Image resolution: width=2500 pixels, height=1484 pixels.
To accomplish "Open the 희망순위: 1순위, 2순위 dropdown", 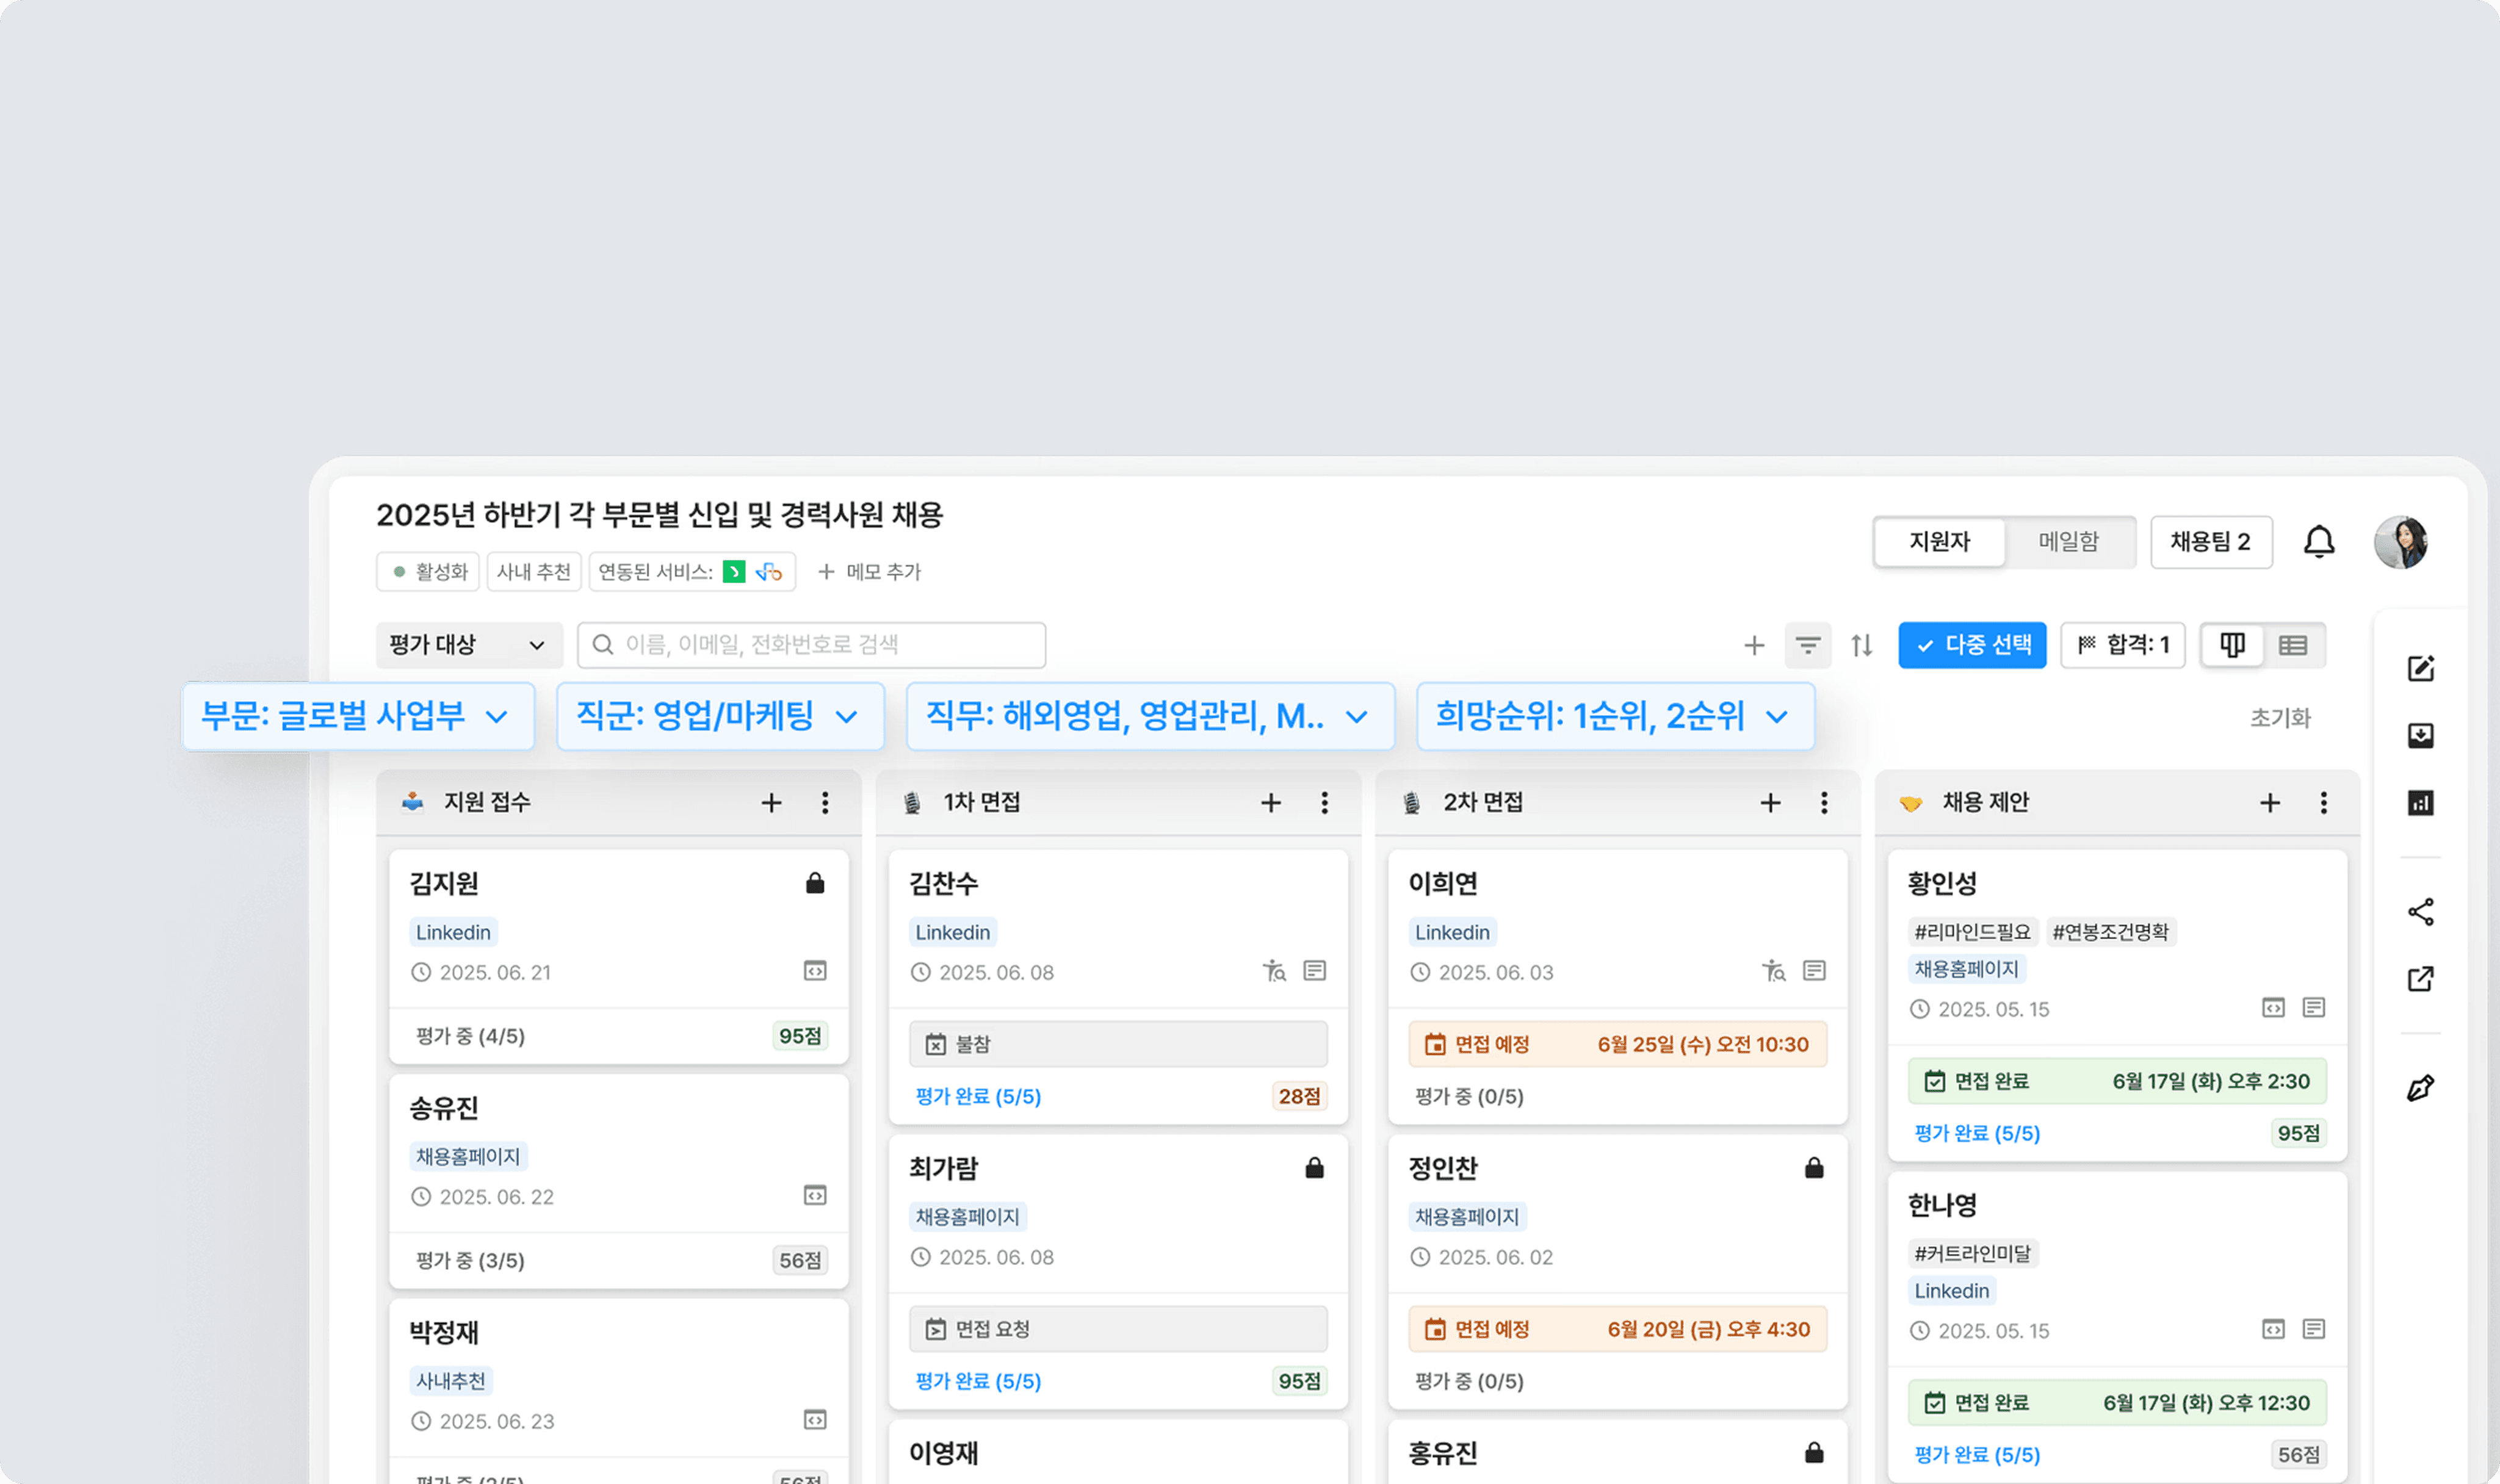I will pyautogui.click(x=1615, y=716).
